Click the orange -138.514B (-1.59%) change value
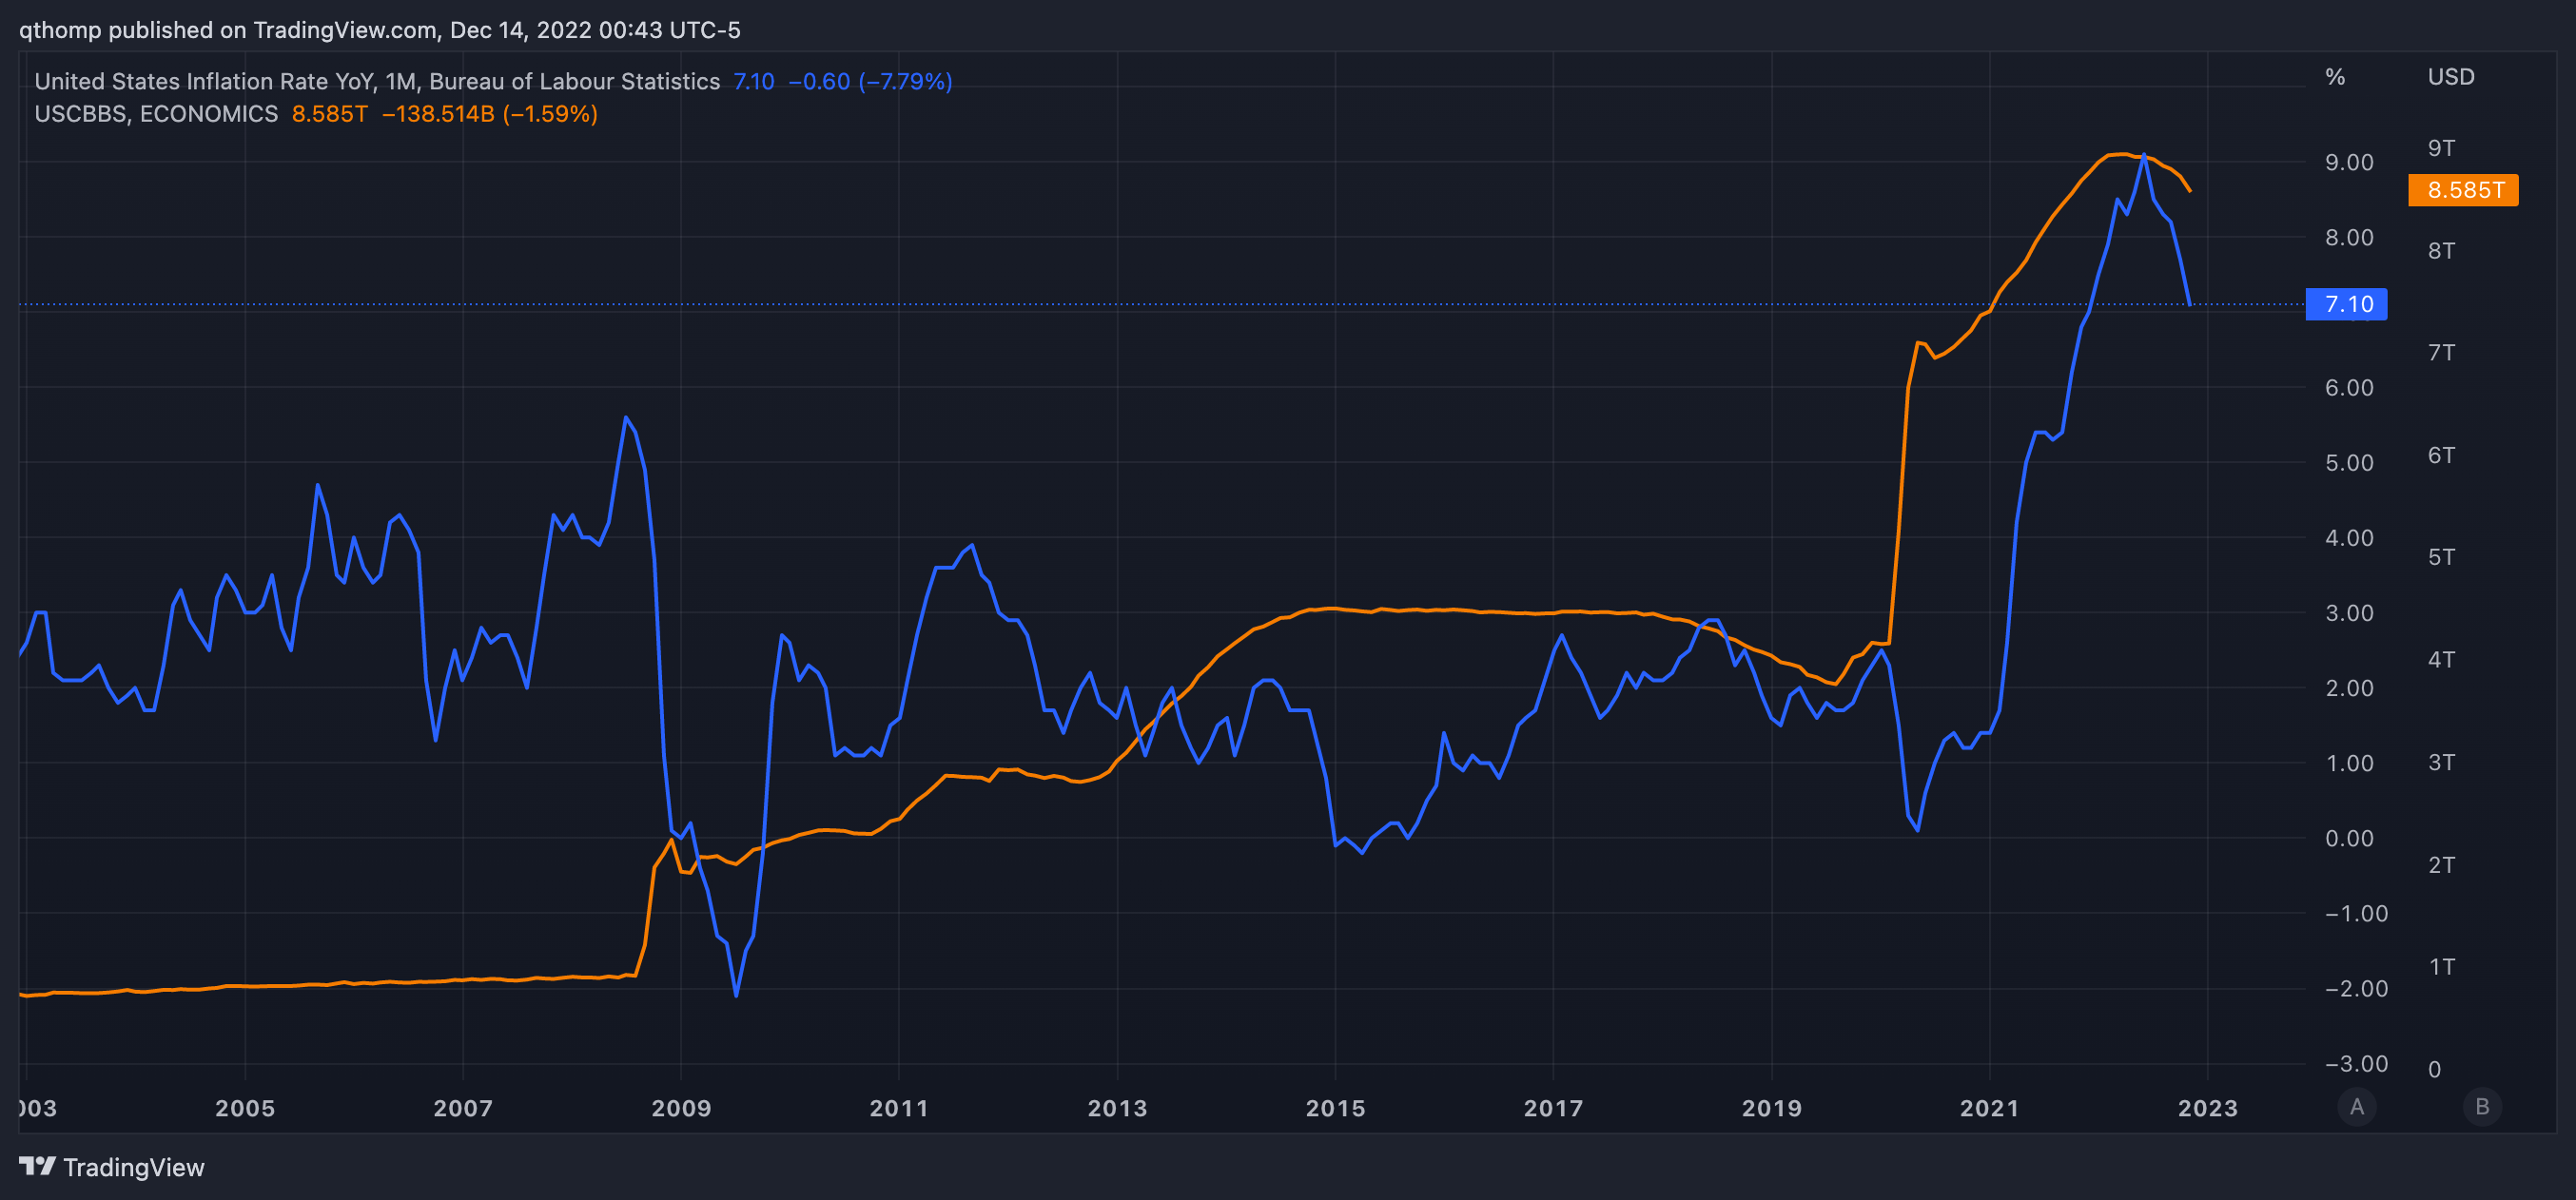Image resolution: width=2576 pixels, height=1200 pixels. coord(490,114)
